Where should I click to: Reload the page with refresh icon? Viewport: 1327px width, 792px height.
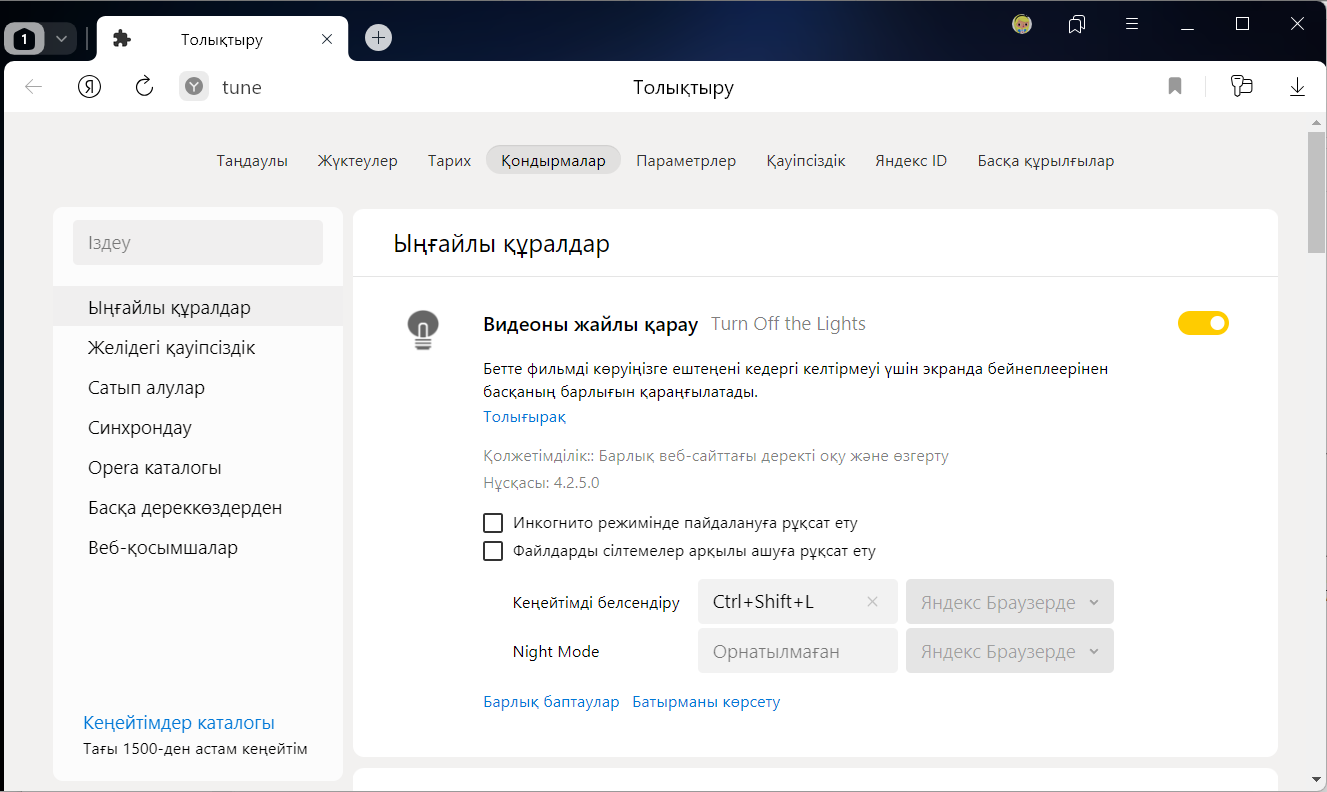144,87
